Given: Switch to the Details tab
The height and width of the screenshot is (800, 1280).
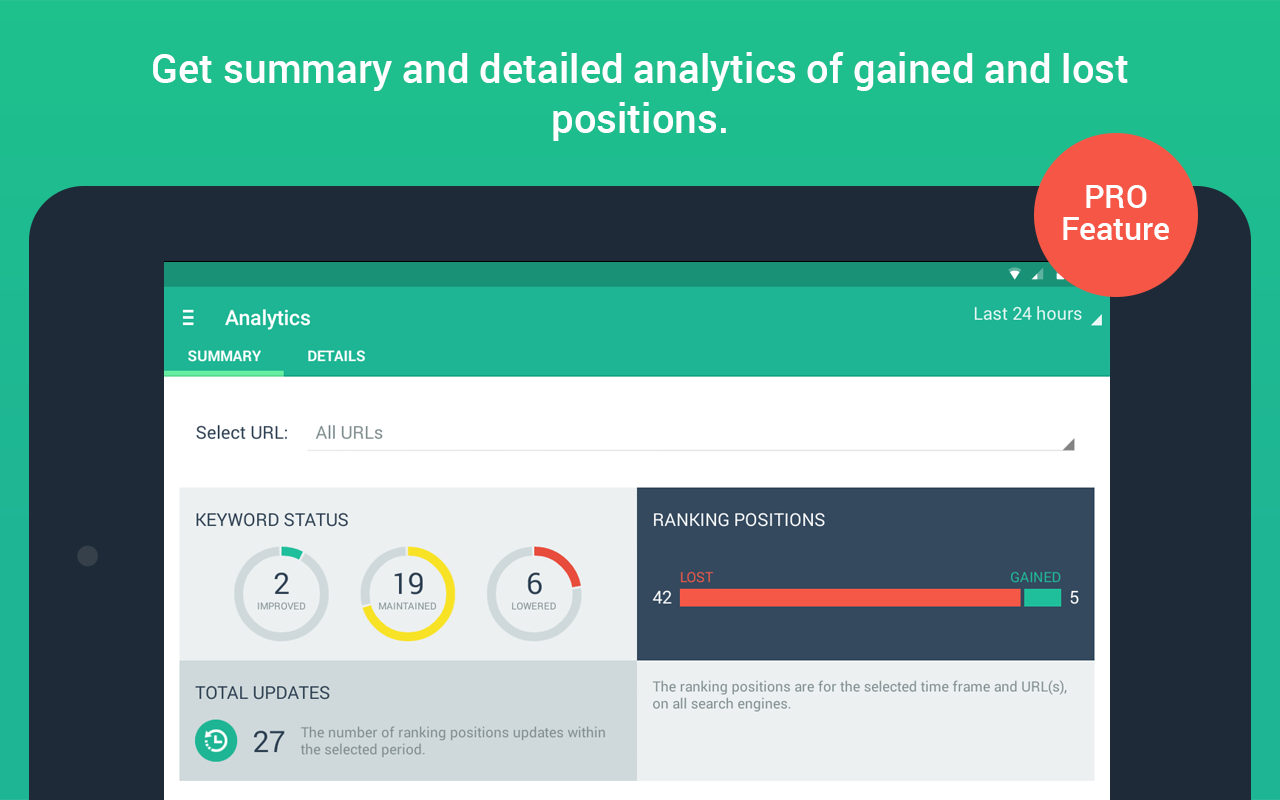Looking at the screenshot, I should pyautogui.click(x=336, y=356).
